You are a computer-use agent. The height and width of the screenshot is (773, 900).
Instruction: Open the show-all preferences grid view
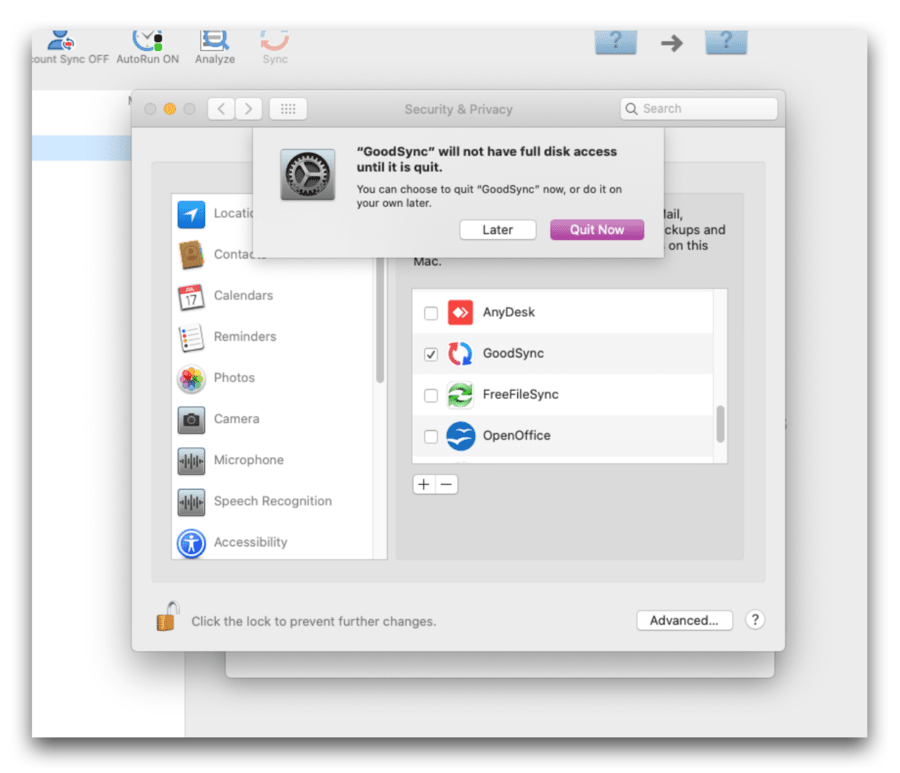(287, 108)
